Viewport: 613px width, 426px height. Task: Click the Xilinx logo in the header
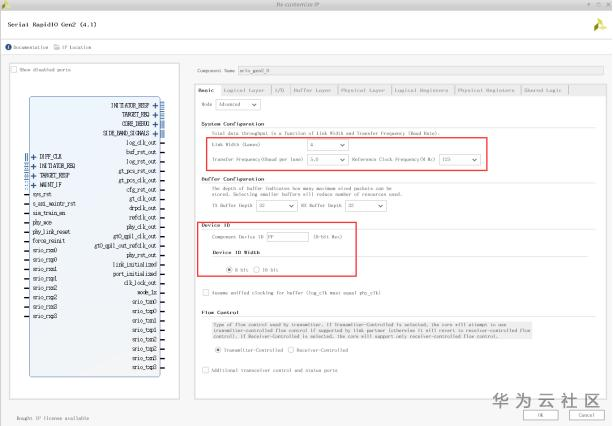[600, 25]
